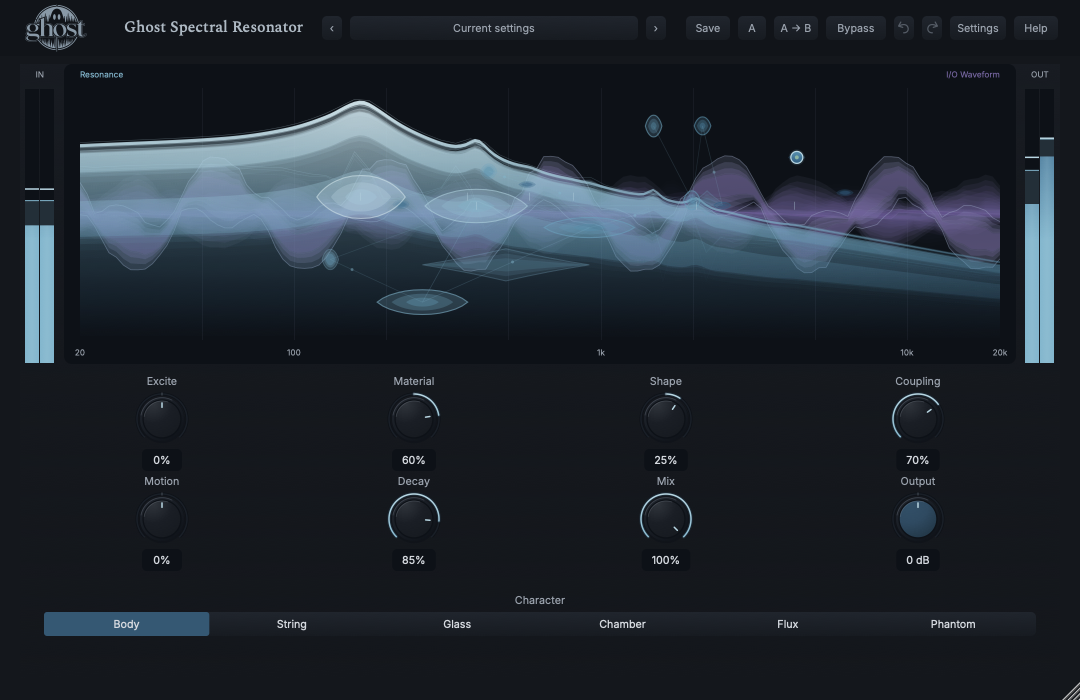This screenshot has width=1080, height=700.
Task: Go to next preset arrow
Action: tap(656, 28)
